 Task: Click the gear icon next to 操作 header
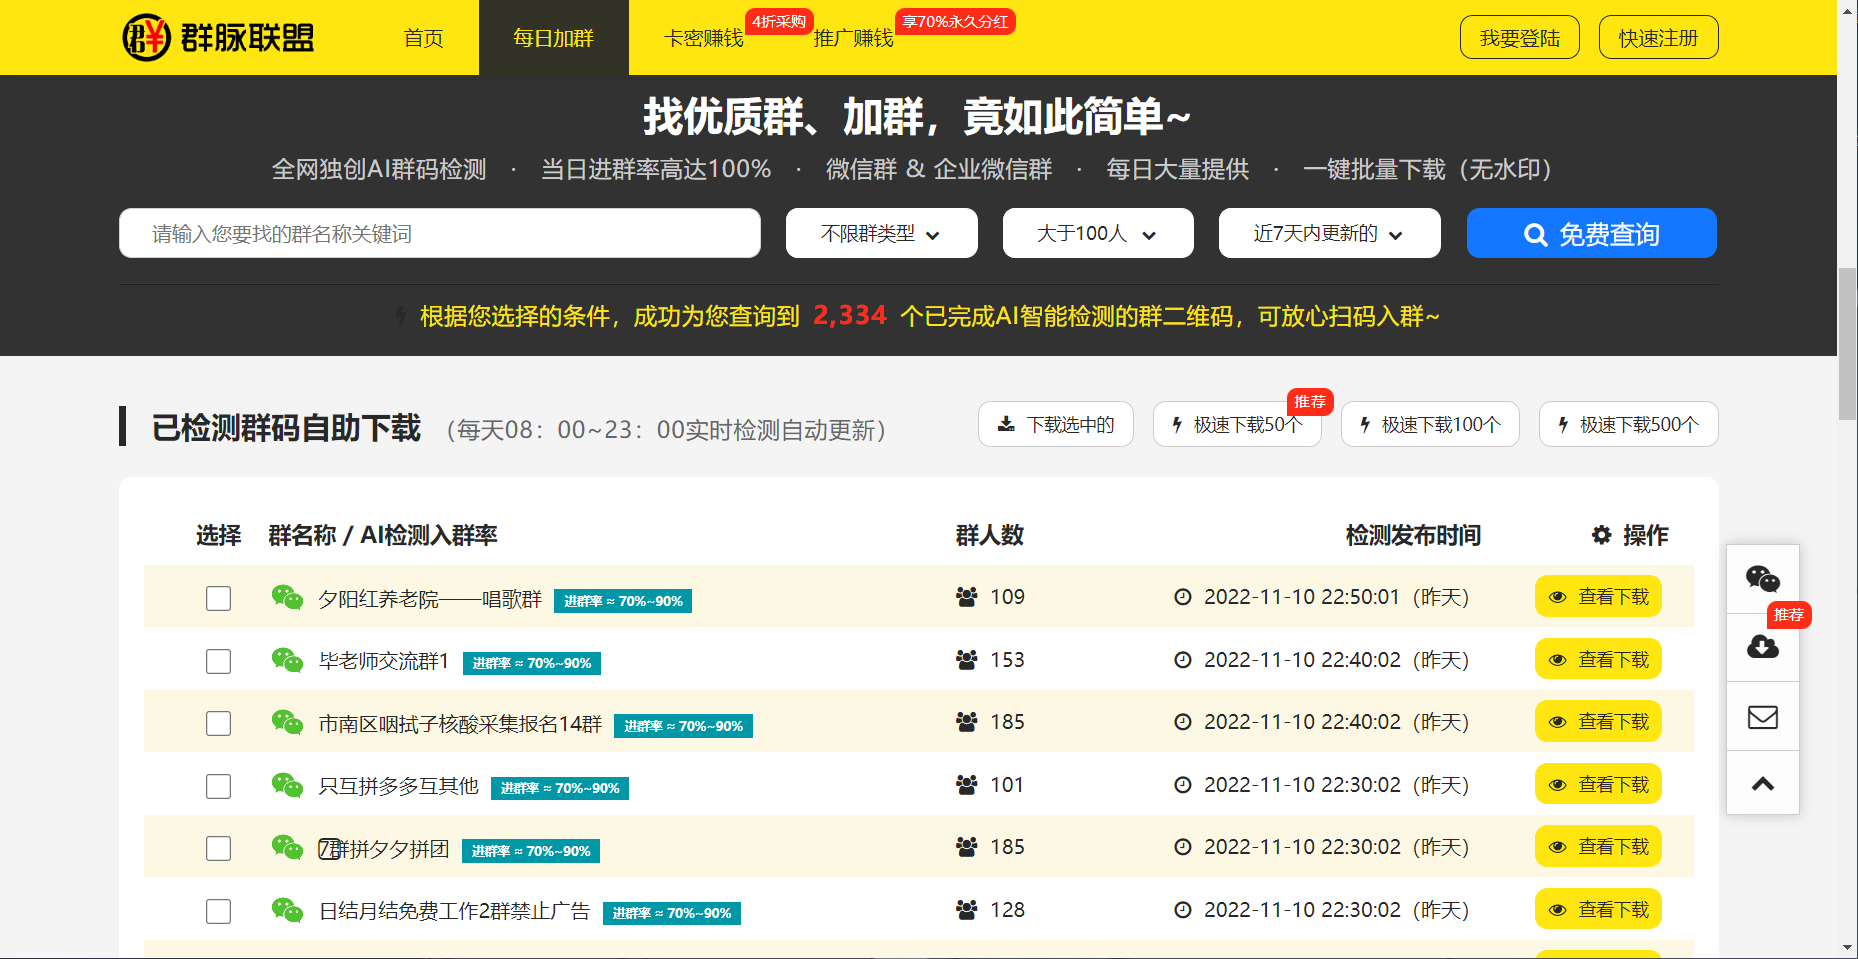(x=1602, y=535)
